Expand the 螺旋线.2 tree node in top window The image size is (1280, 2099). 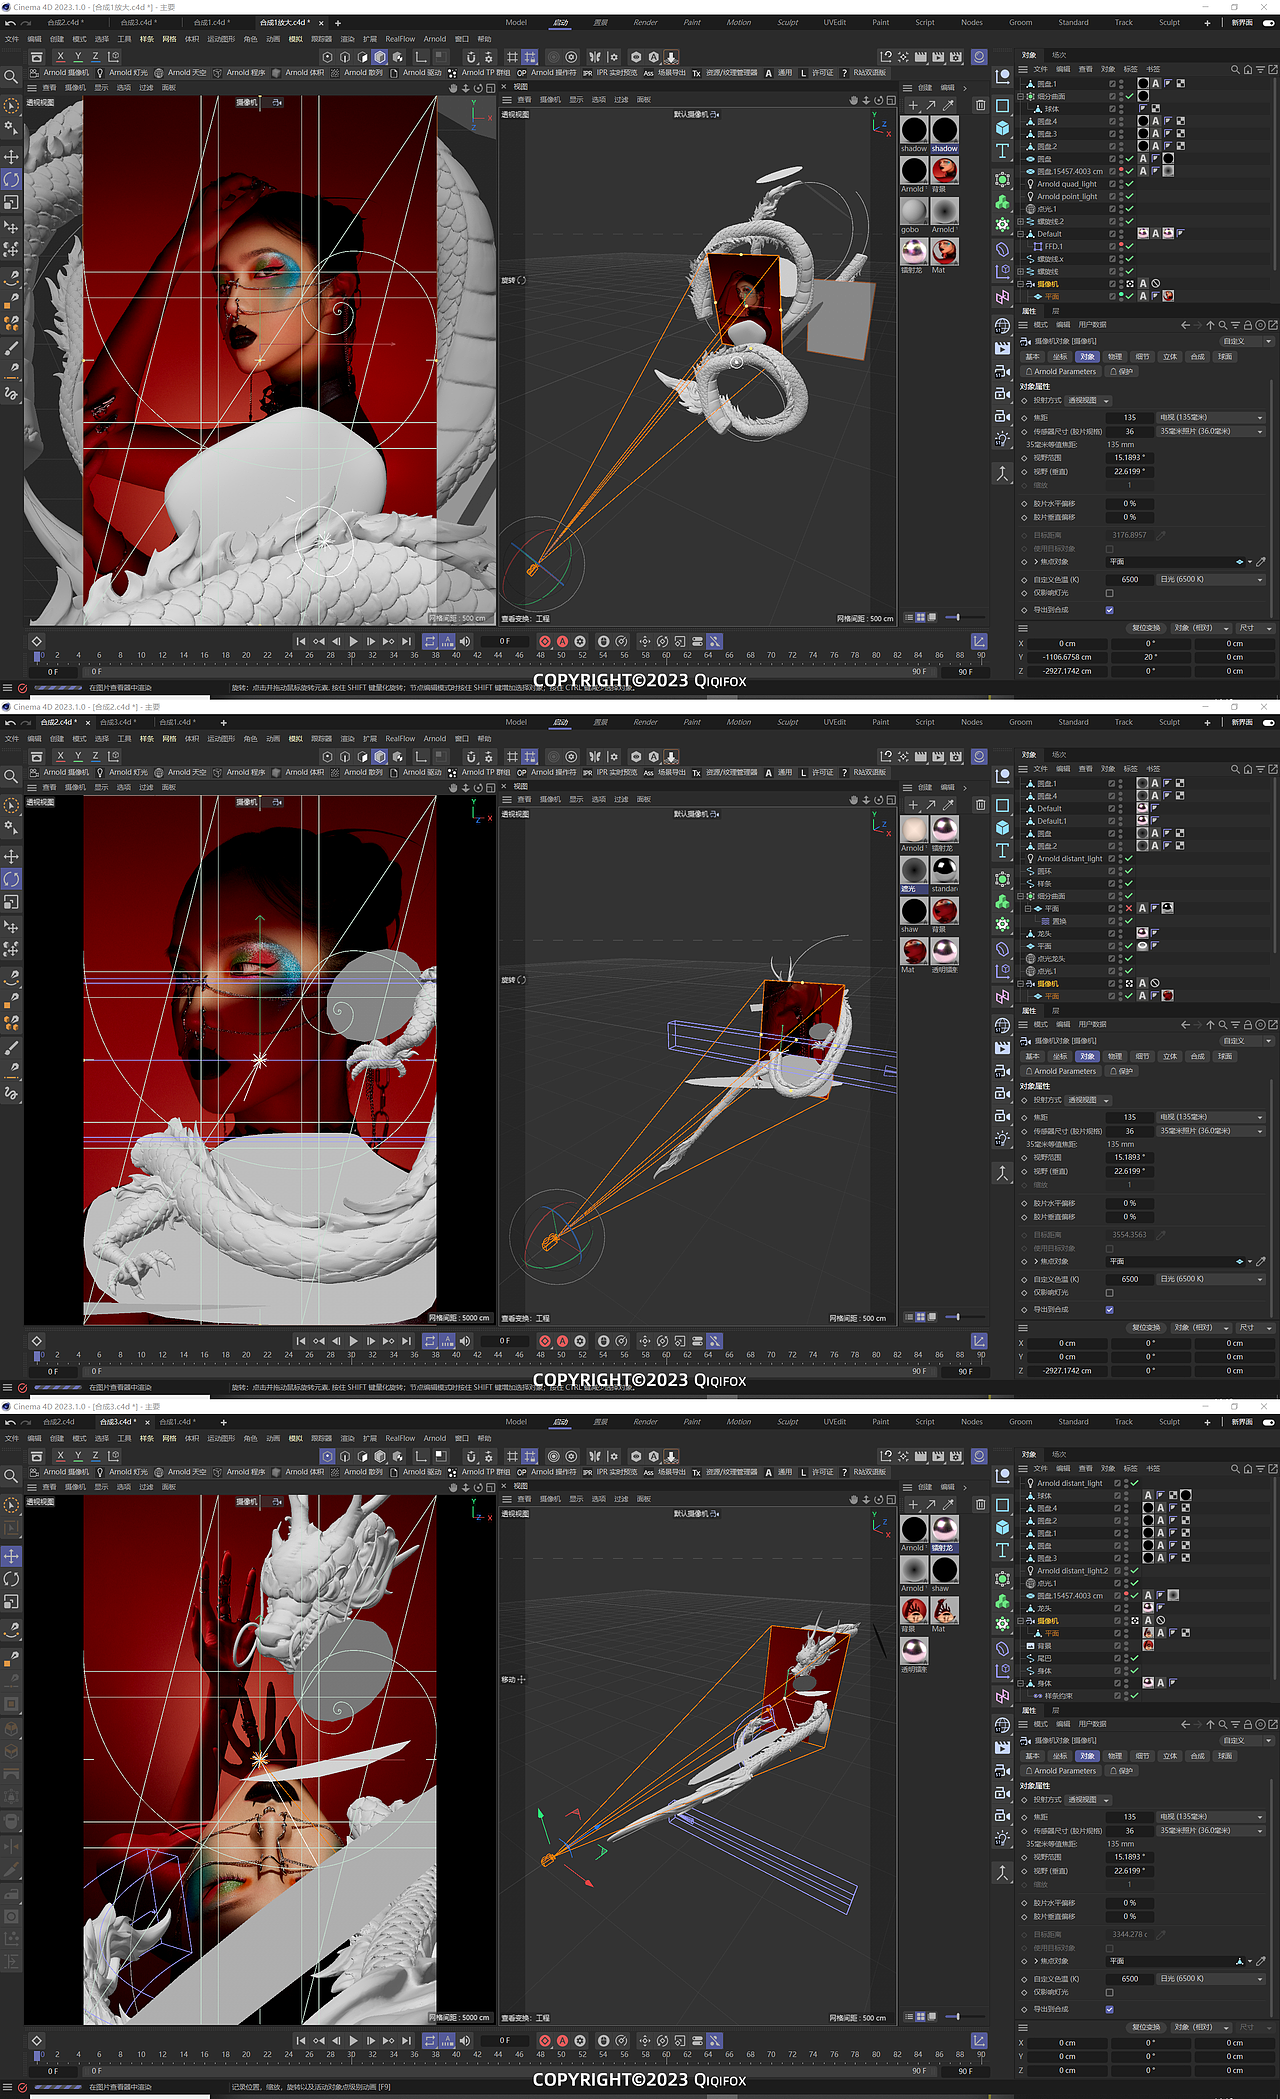[x=1021, y=222]
